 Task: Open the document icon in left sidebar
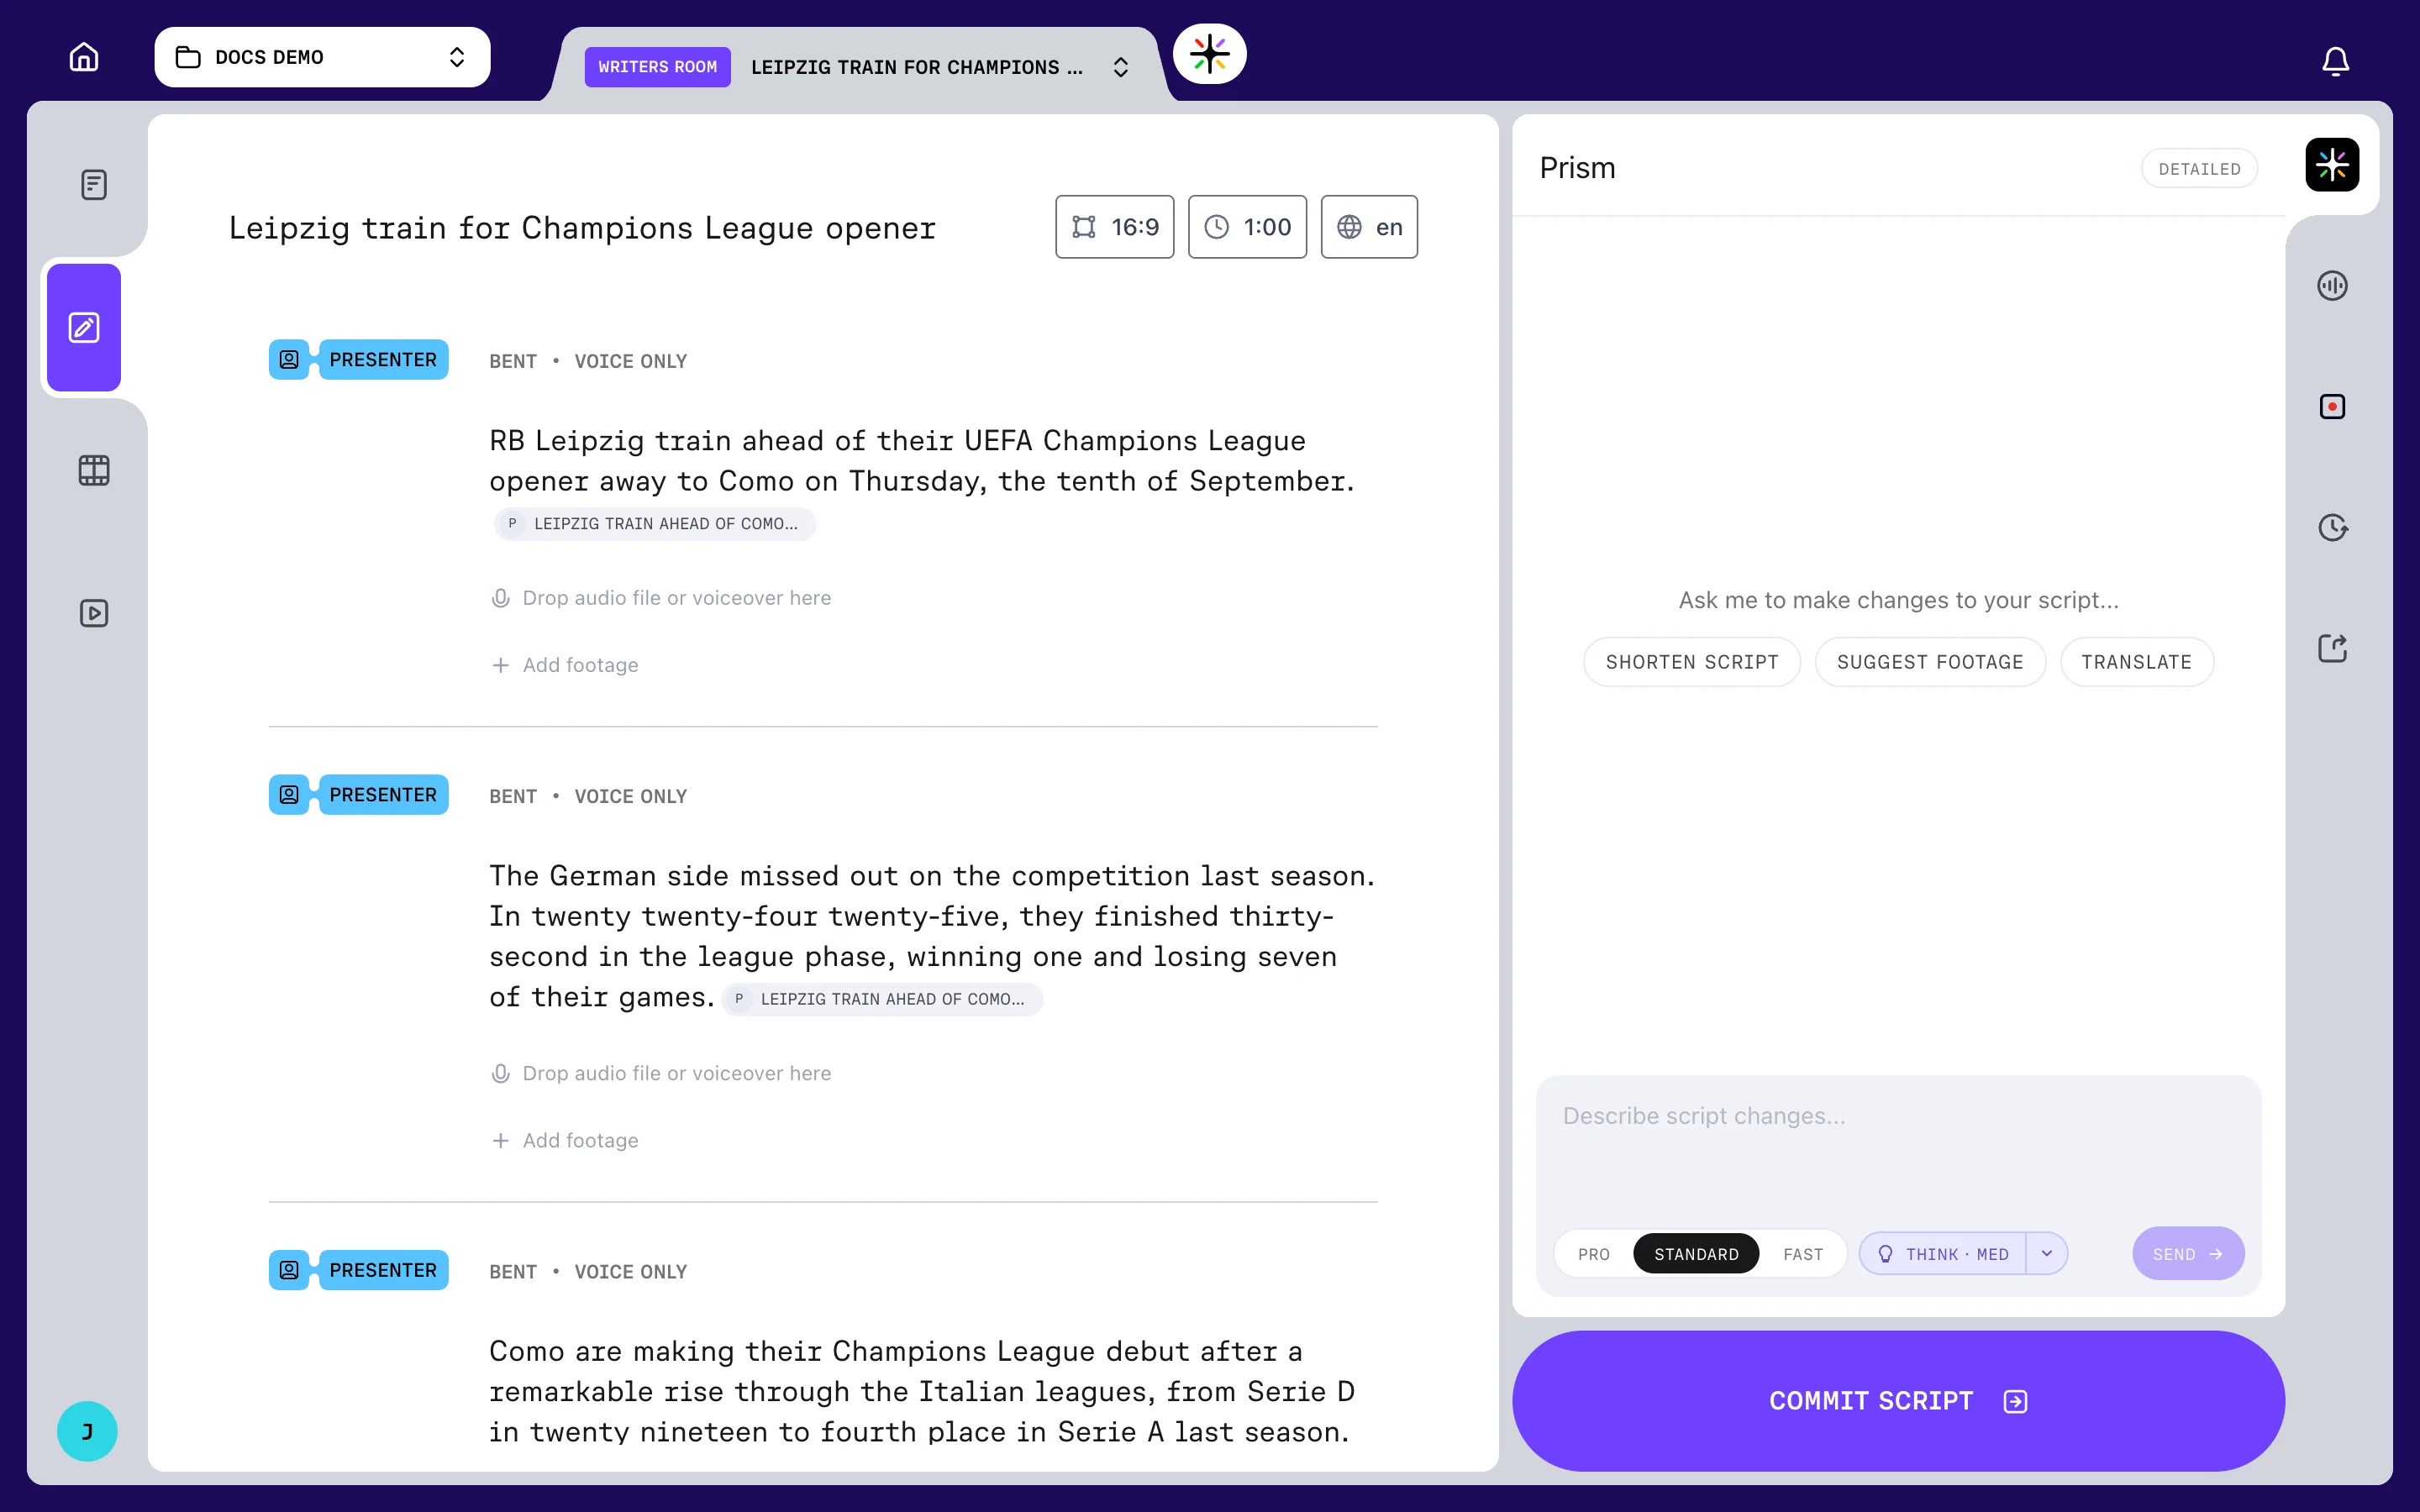pyautogui.click(x=94, y=185)
